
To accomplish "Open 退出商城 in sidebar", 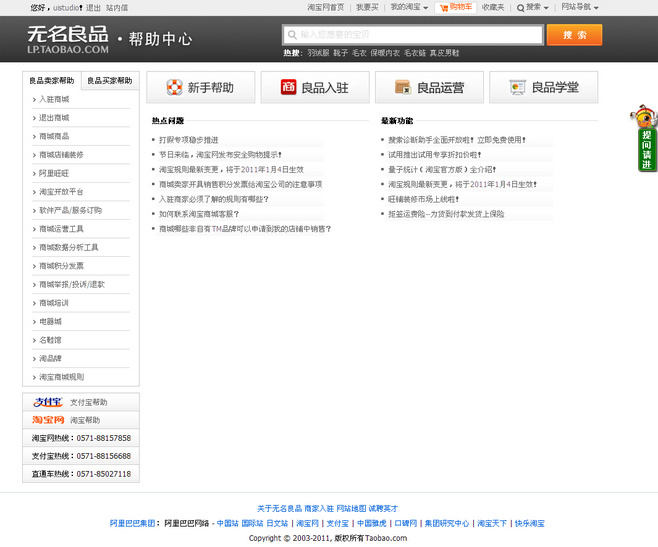I will pyautogui.click(x=54, y=118).
